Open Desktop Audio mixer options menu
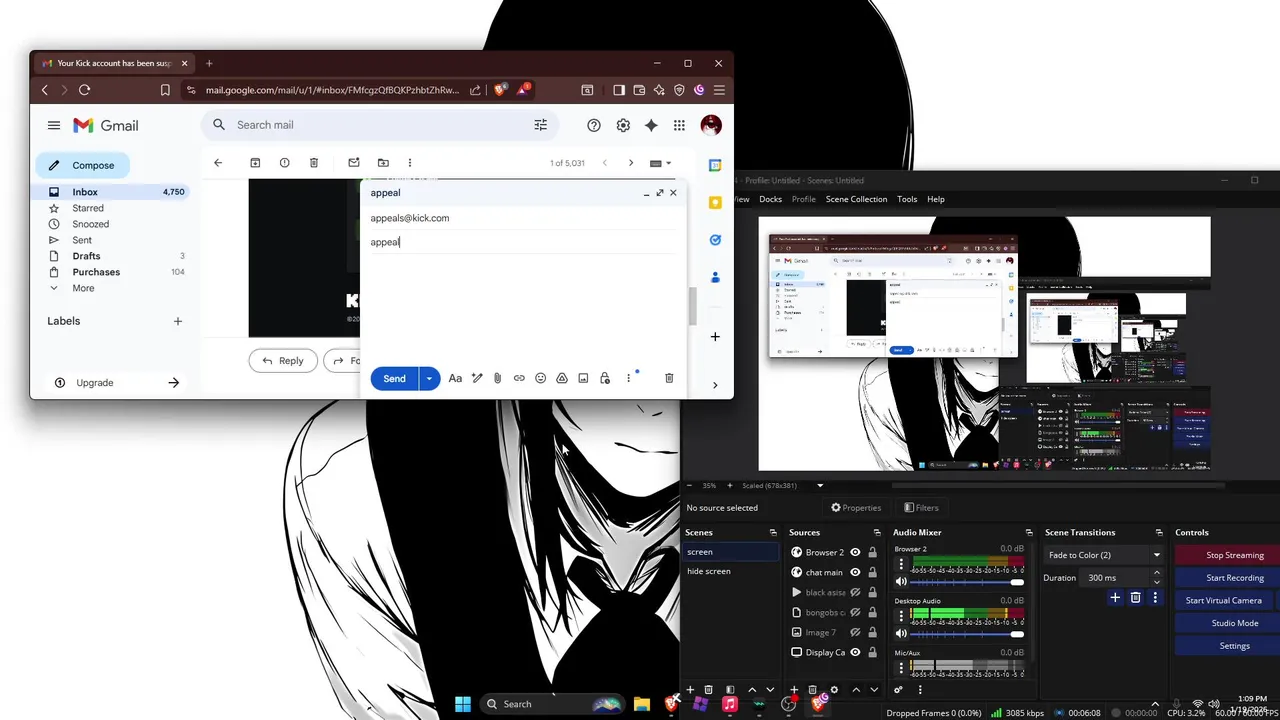Viewport: 1280px width, 720px height. 901,616
